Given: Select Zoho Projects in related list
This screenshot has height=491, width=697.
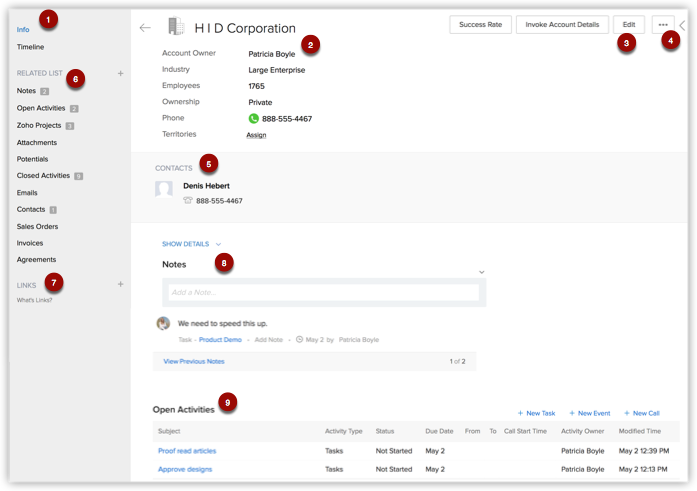Looking at the screenshot, I should click(x=39, y=125).
